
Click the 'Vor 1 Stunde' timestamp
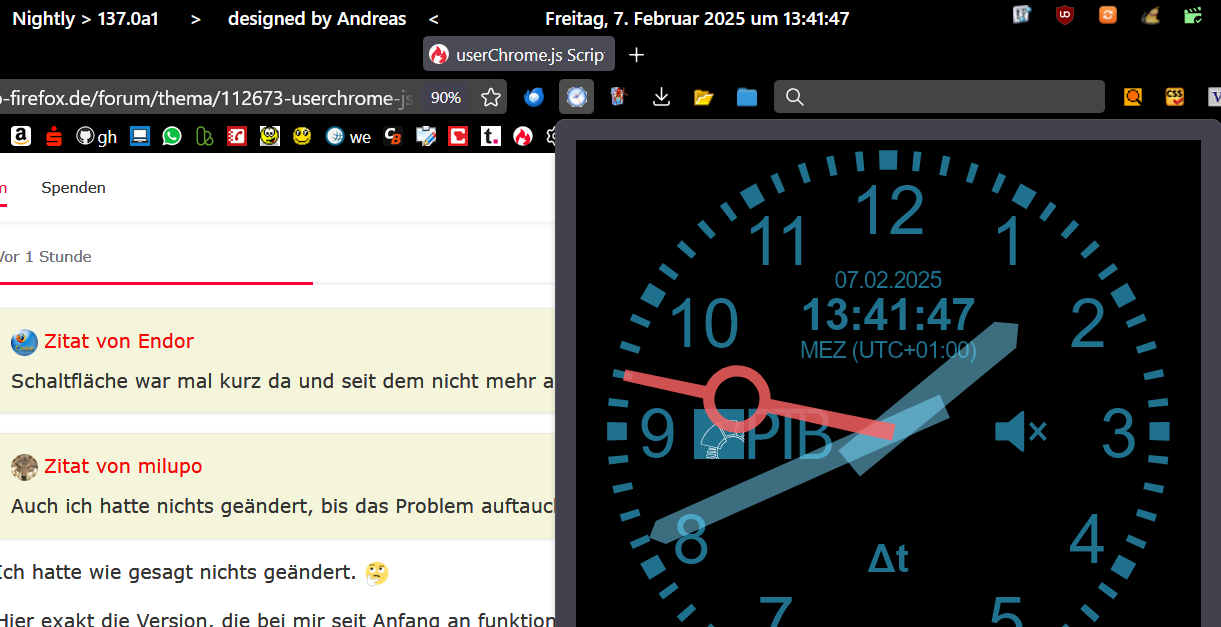click(45, 257)
